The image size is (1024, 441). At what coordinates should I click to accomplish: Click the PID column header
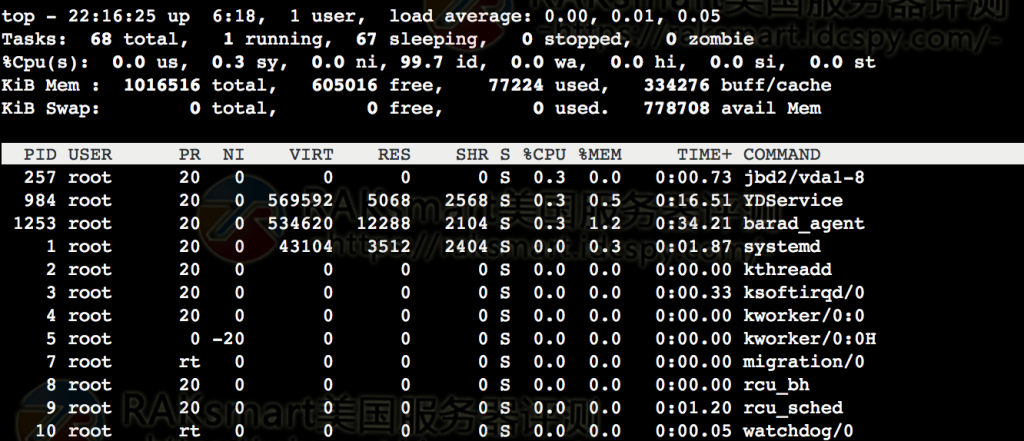tap(40, 155)
